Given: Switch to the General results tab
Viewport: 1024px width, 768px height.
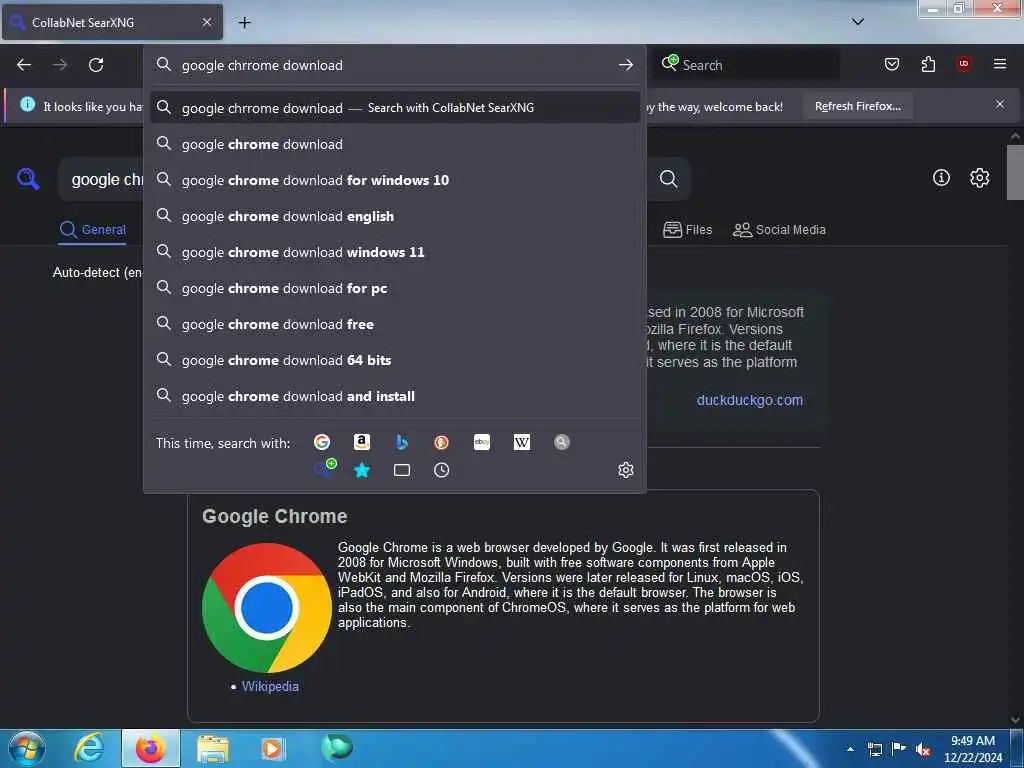Looking at the screenshot, I should pyautogui.click(x=92, y=230).
